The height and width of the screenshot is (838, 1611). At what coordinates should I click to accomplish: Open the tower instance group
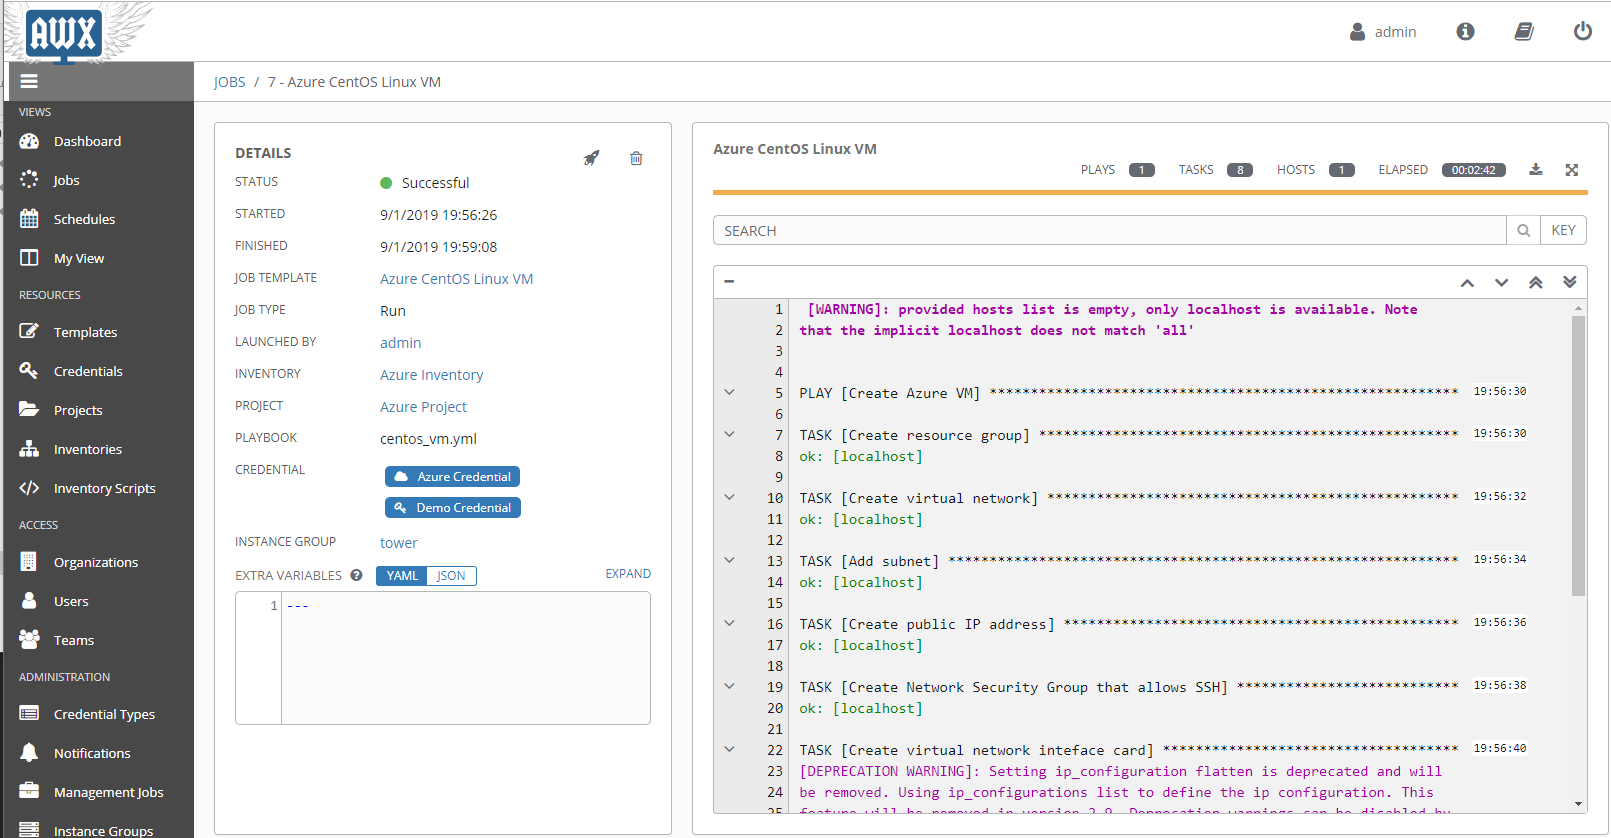398,543
